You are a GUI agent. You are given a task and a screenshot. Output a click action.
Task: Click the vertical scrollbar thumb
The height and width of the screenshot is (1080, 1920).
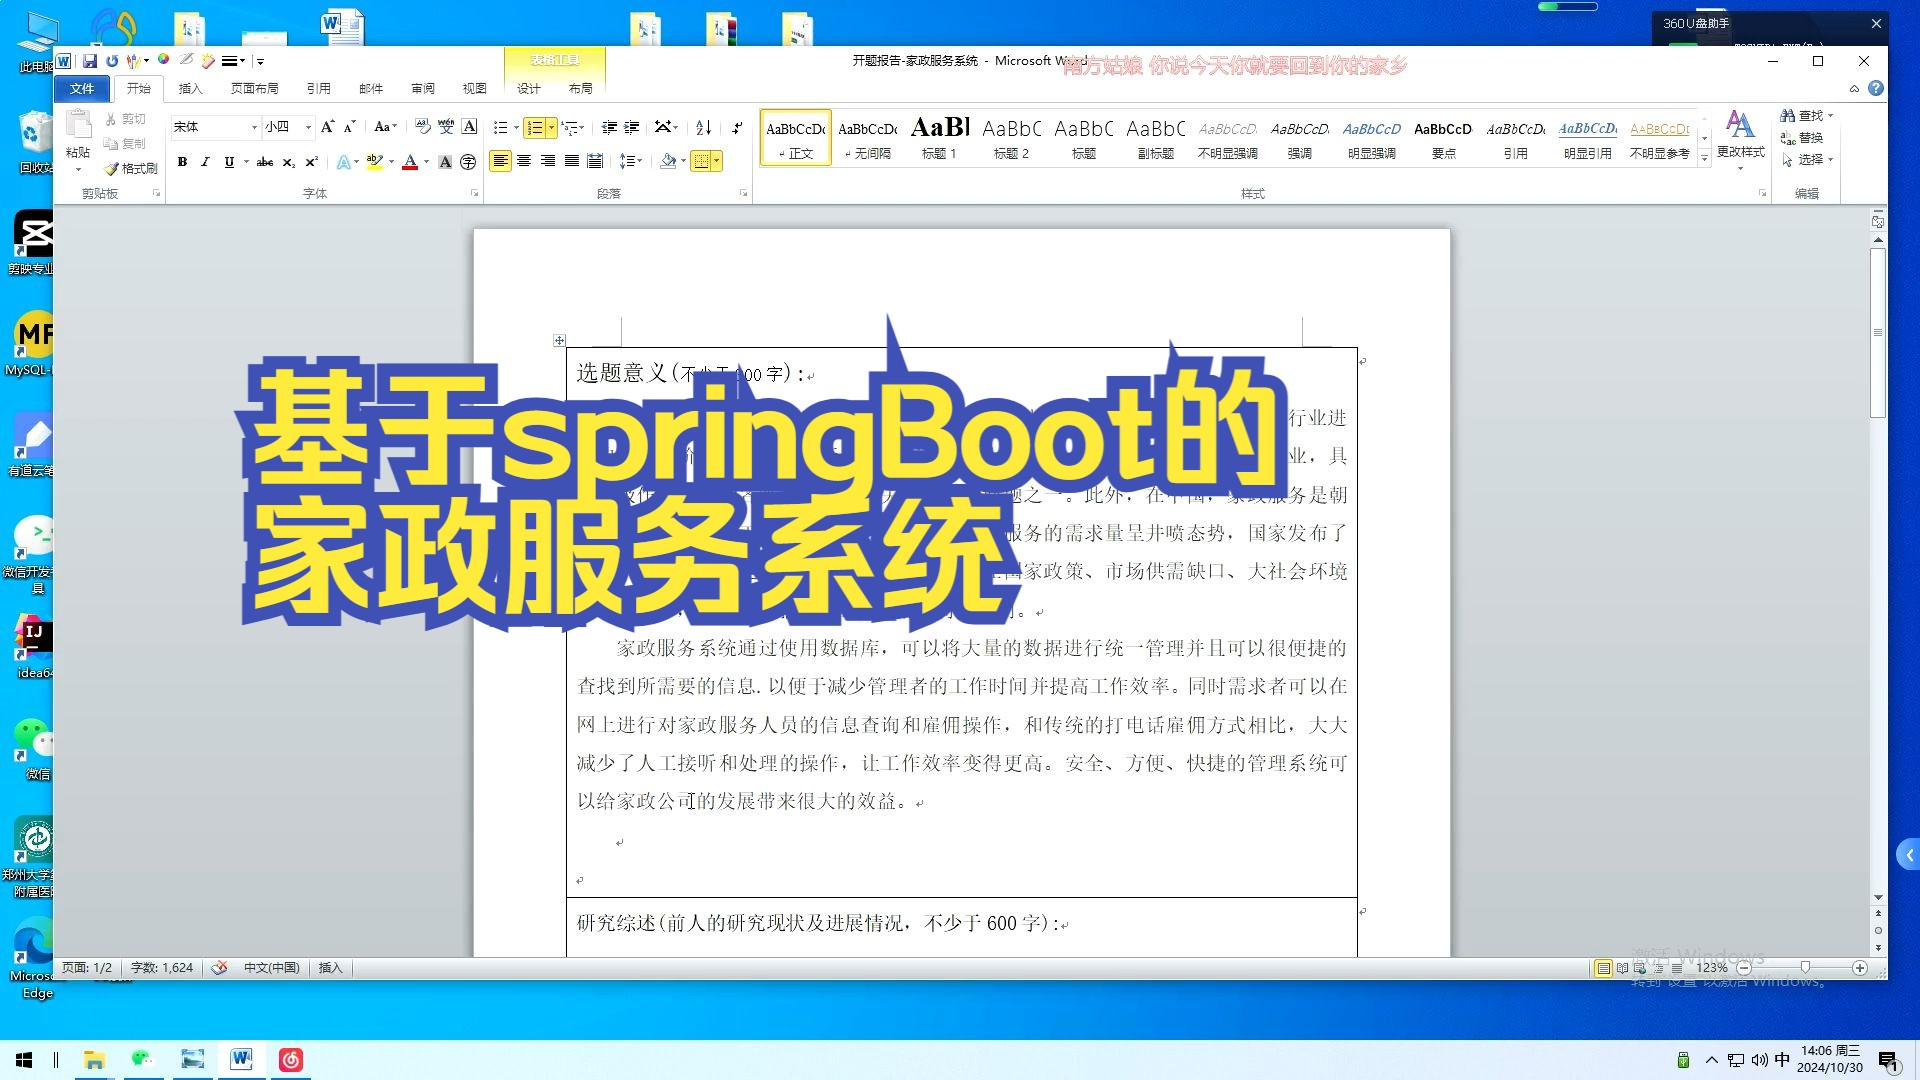(x=1878, y=333)
